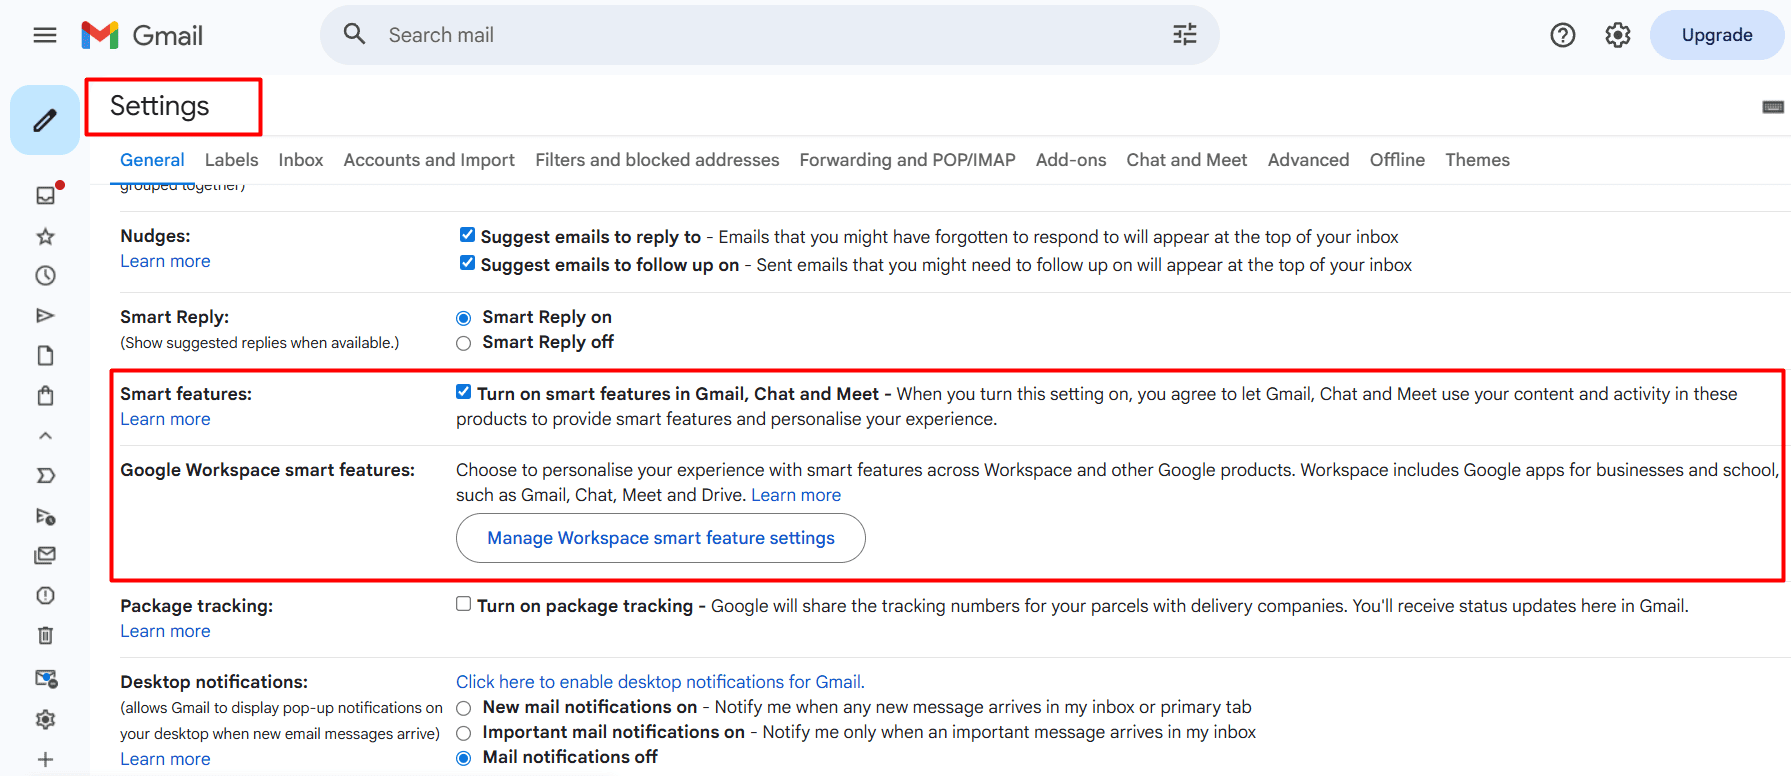Open the Add-ons tab
This screenshot has width=1791, height=776.
[x=1071, y=160]
